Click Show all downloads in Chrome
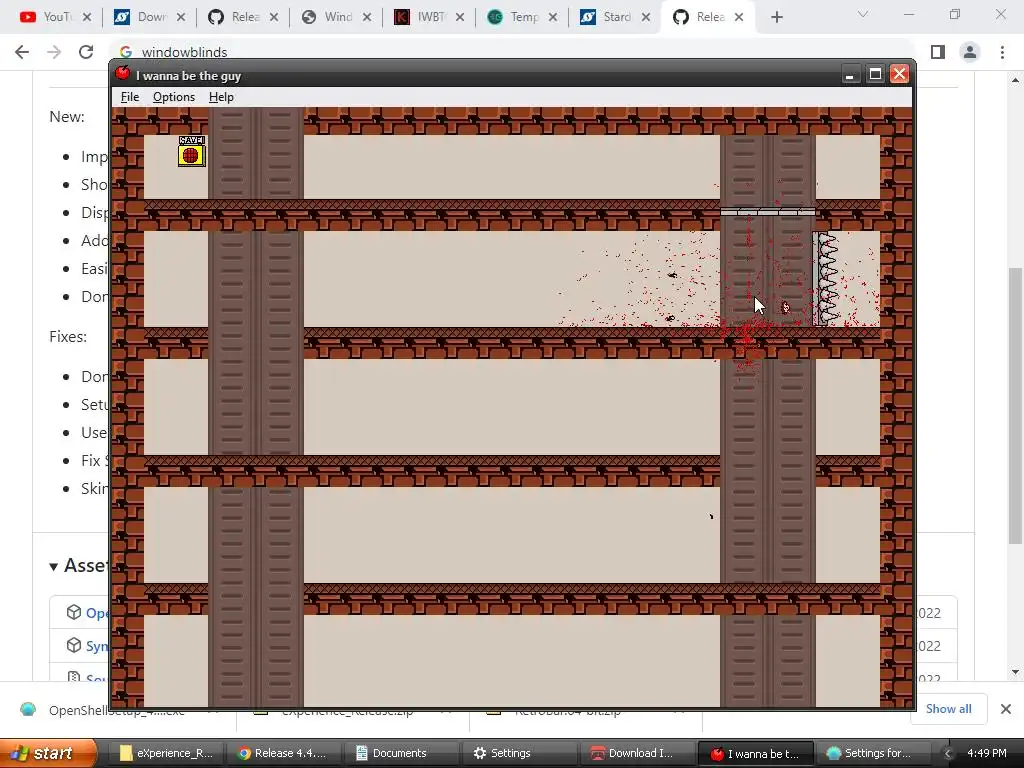 948,709
